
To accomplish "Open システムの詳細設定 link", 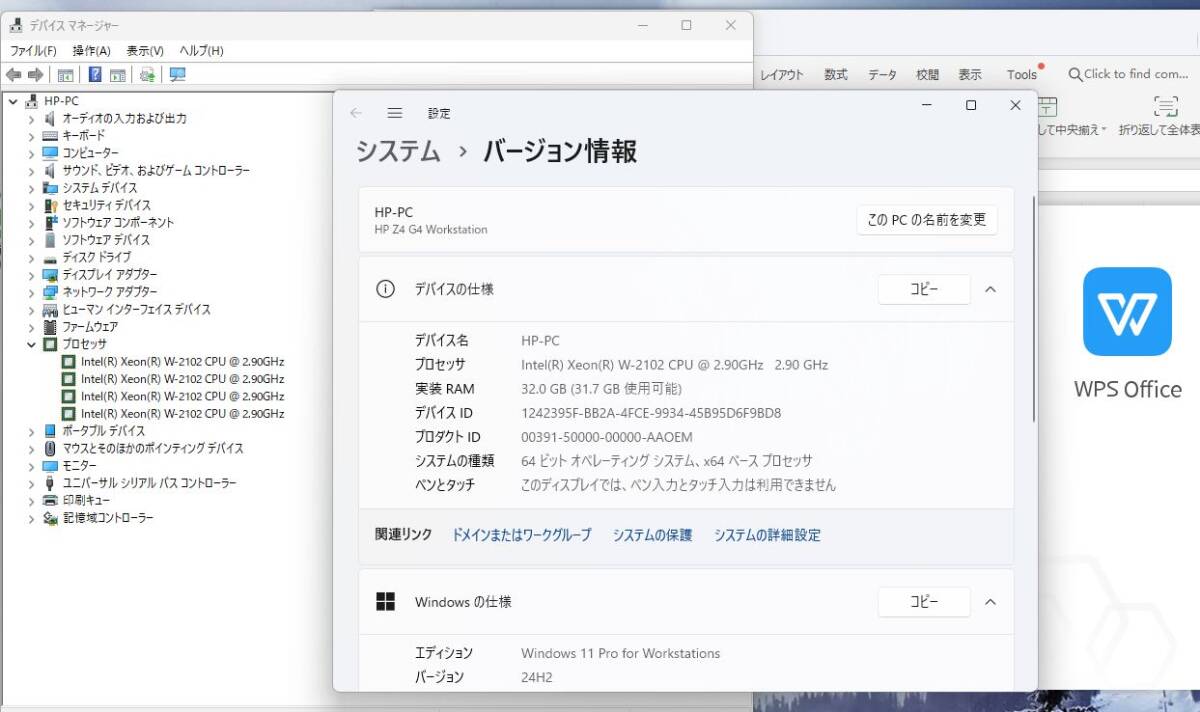I will click(767, 535).
